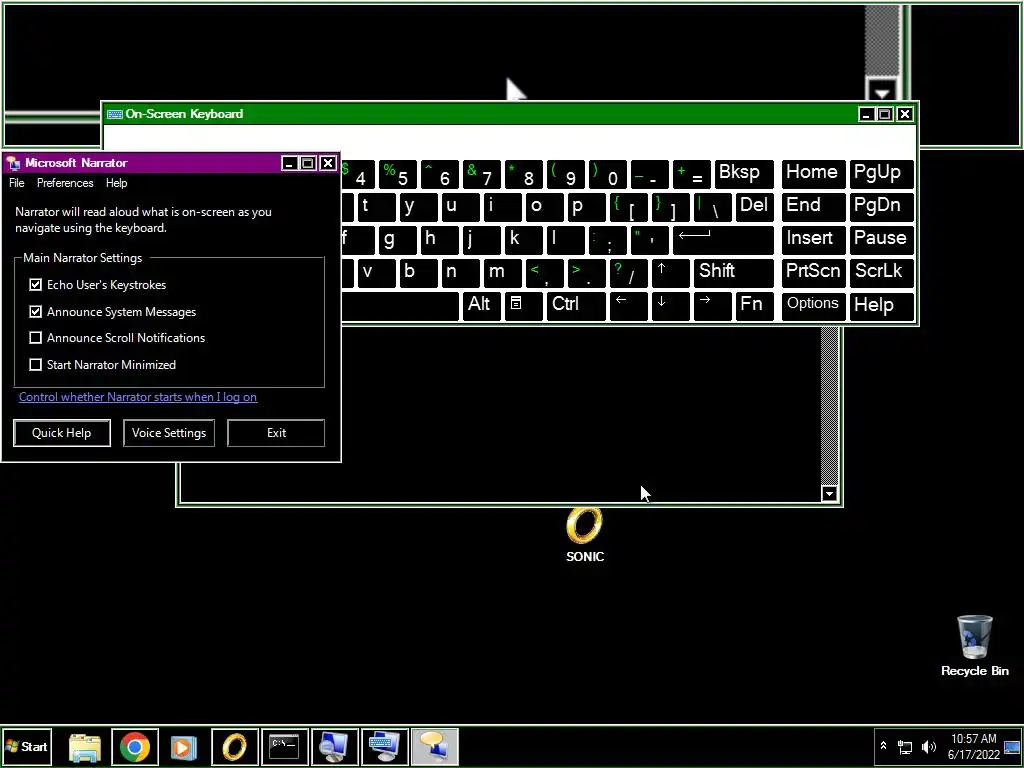Click the On-Screen Keyboard title bar icon
Screen dimensions: 1024x768
[x=115, y=114]
